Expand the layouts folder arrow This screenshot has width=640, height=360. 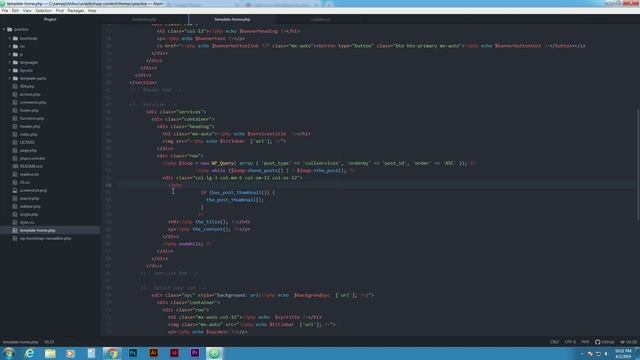point(10,70)
